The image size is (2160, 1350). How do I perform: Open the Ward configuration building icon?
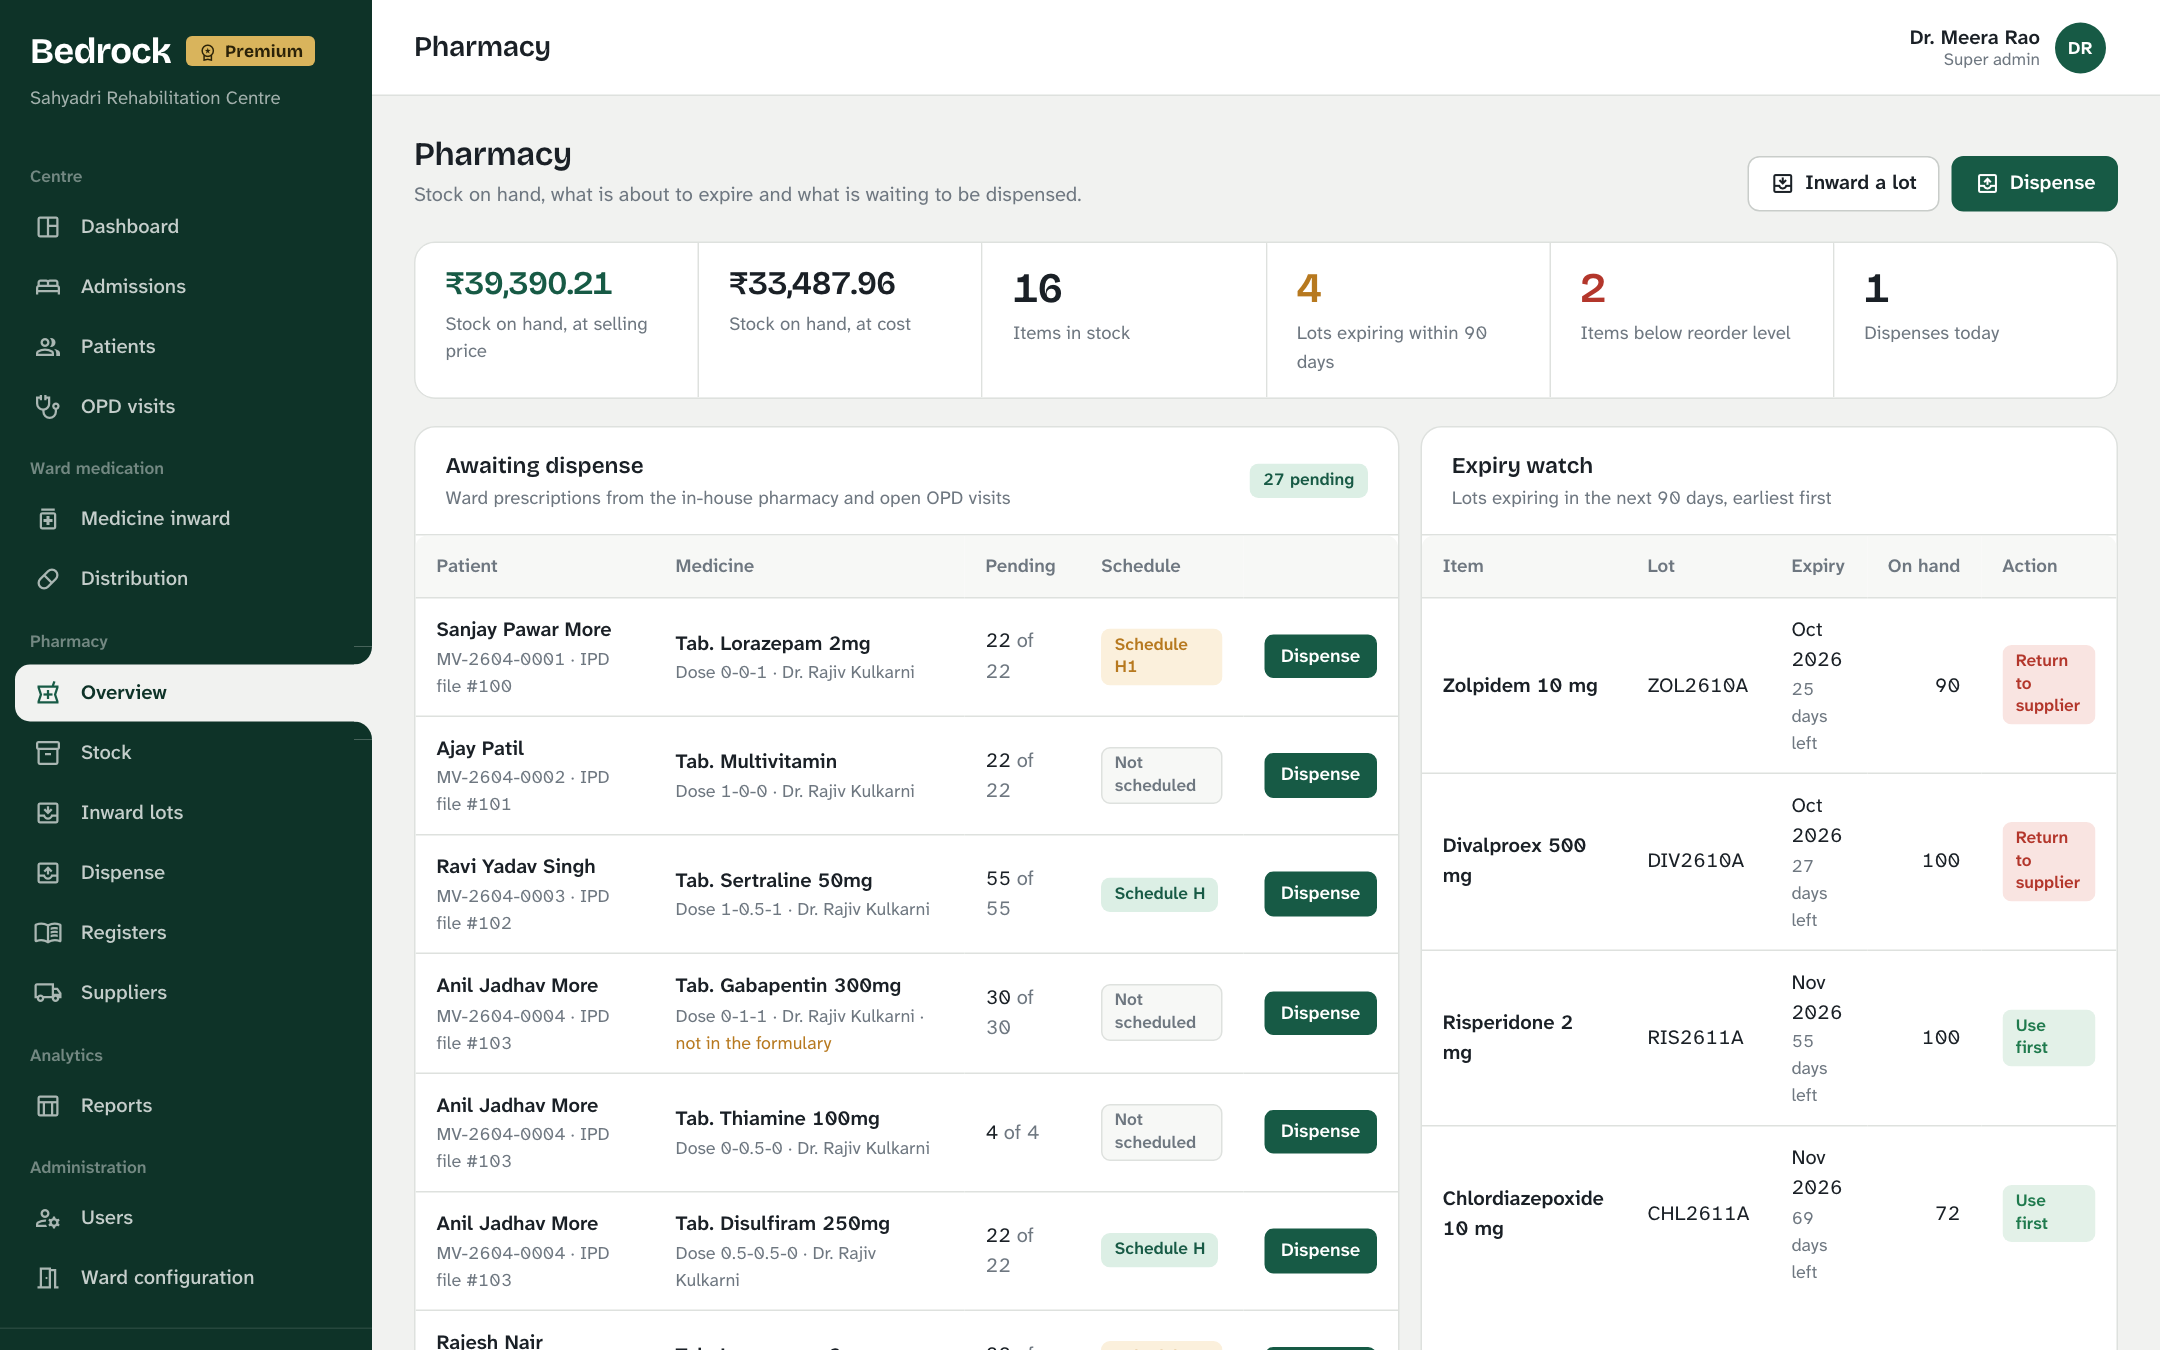point(48,1278)
